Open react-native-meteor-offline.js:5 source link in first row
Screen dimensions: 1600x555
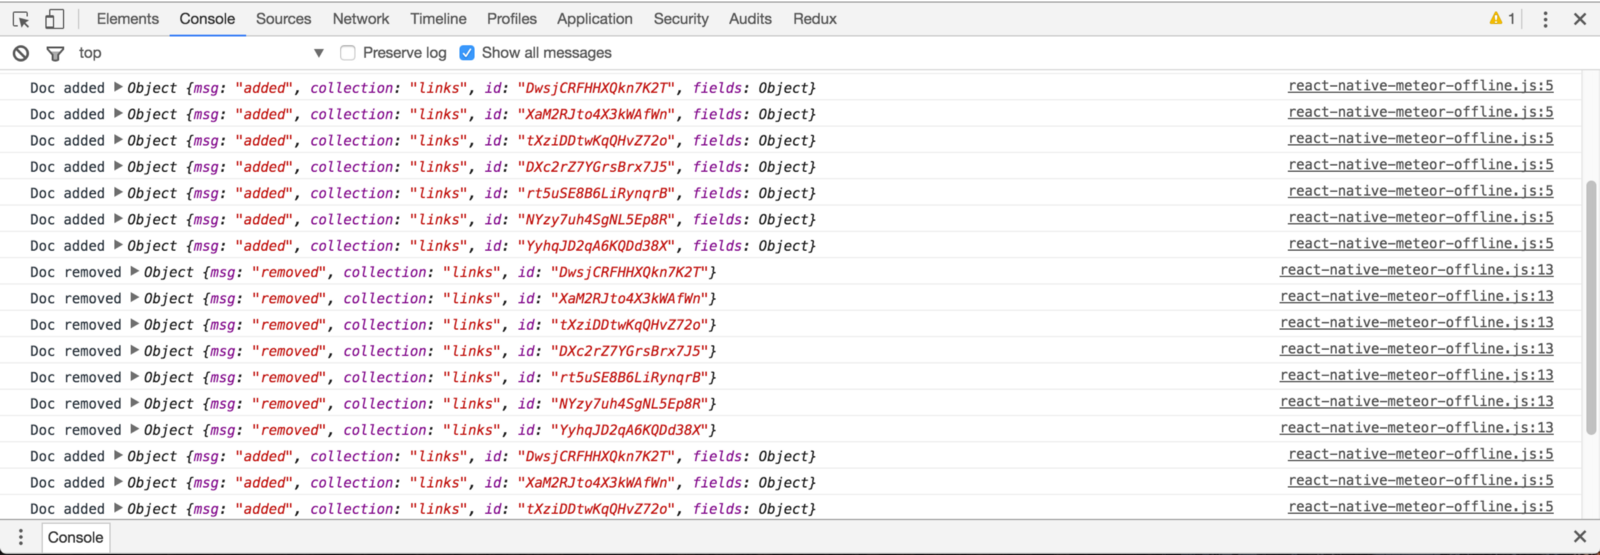(x=1420, y=86)
